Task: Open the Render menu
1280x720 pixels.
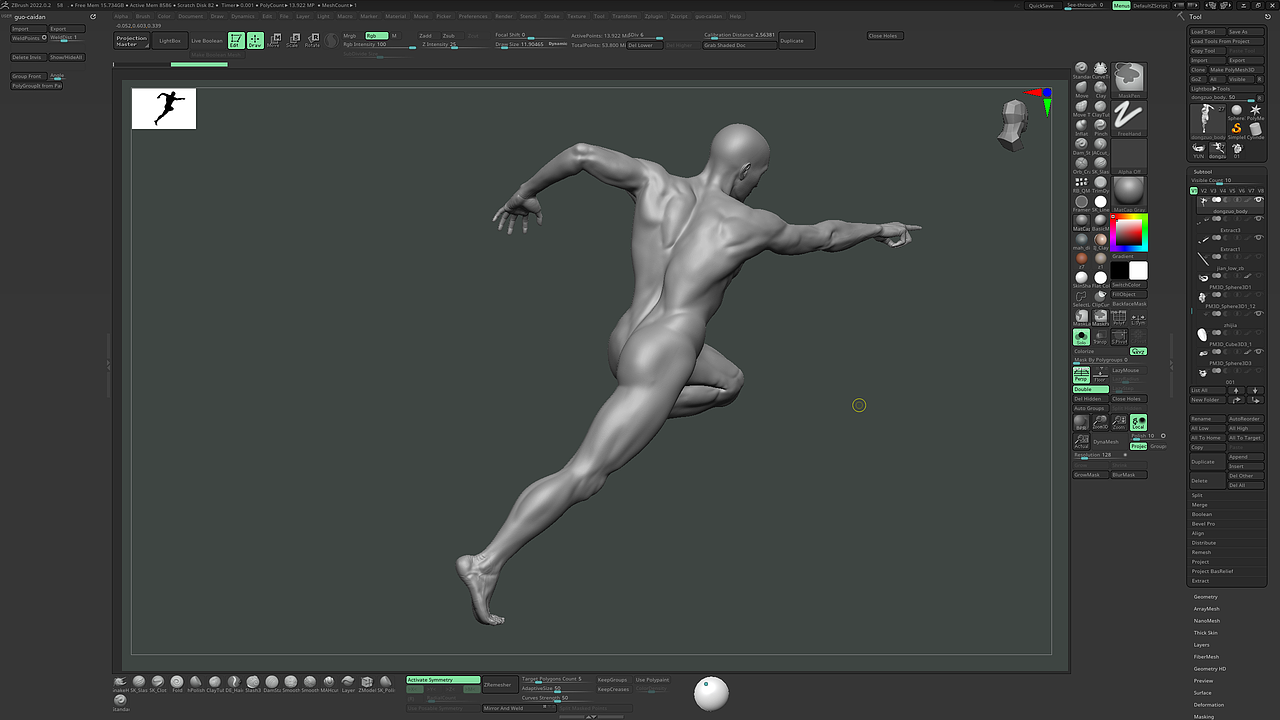Action: click(x=504, y=16)
